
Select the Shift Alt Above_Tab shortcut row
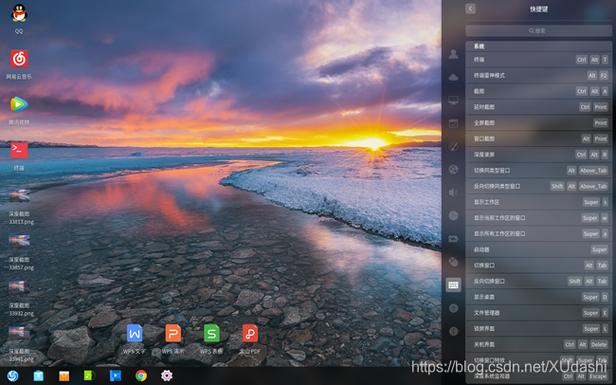pyautogui.click(x=539, y=186)
